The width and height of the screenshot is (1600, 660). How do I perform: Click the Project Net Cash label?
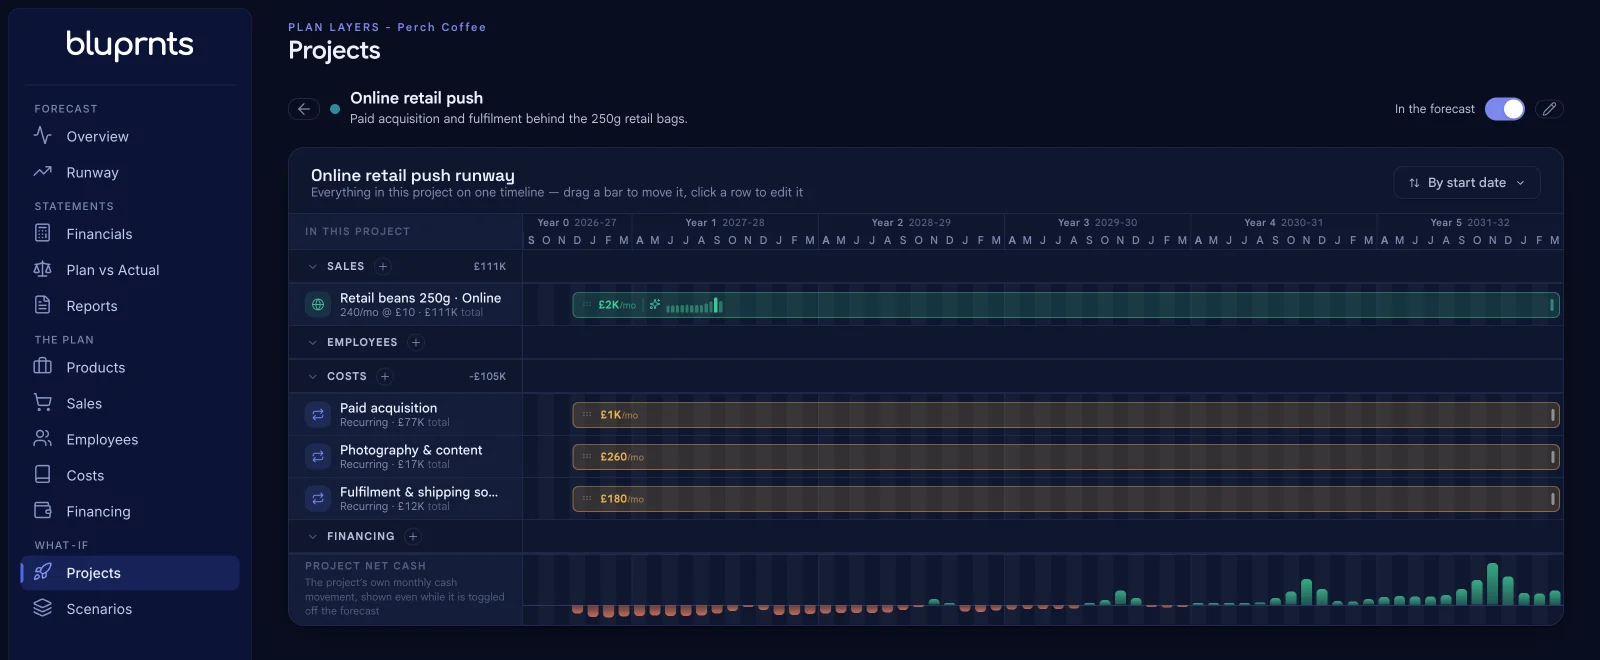coord(365,566)
